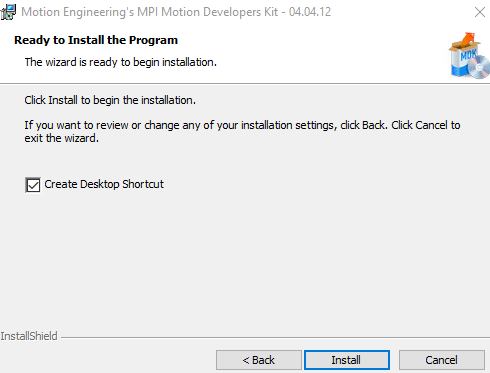Click the installer icon in the title bar
The height and width of the screenshot is (373, 490).
[8, 12]
